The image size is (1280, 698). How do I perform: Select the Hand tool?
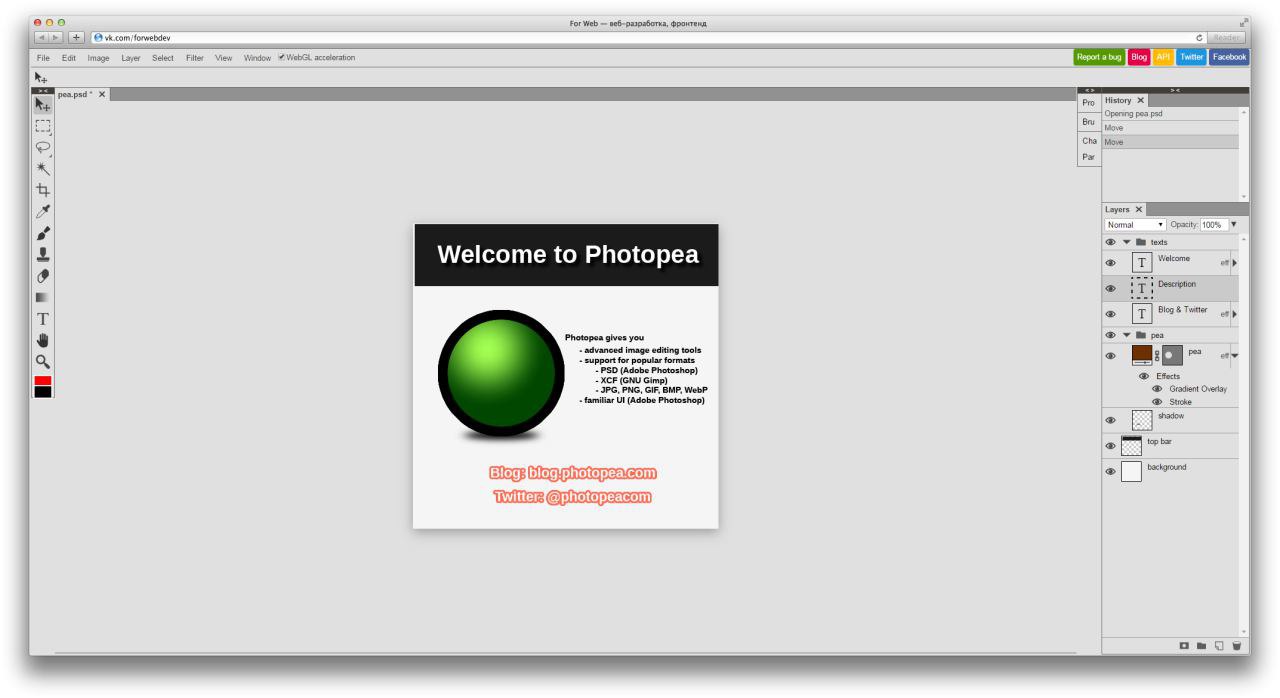click(43, 340)
